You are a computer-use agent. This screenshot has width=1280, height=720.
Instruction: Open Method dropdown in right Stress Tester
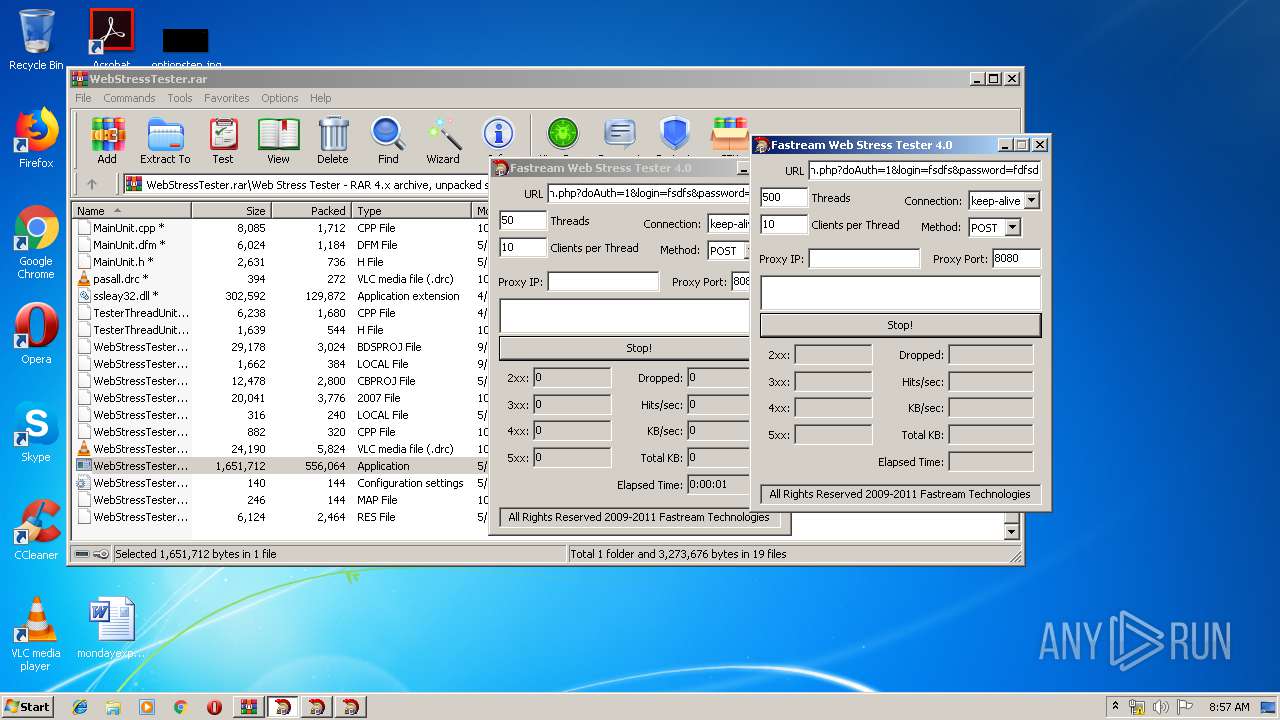pos(1012,228)
